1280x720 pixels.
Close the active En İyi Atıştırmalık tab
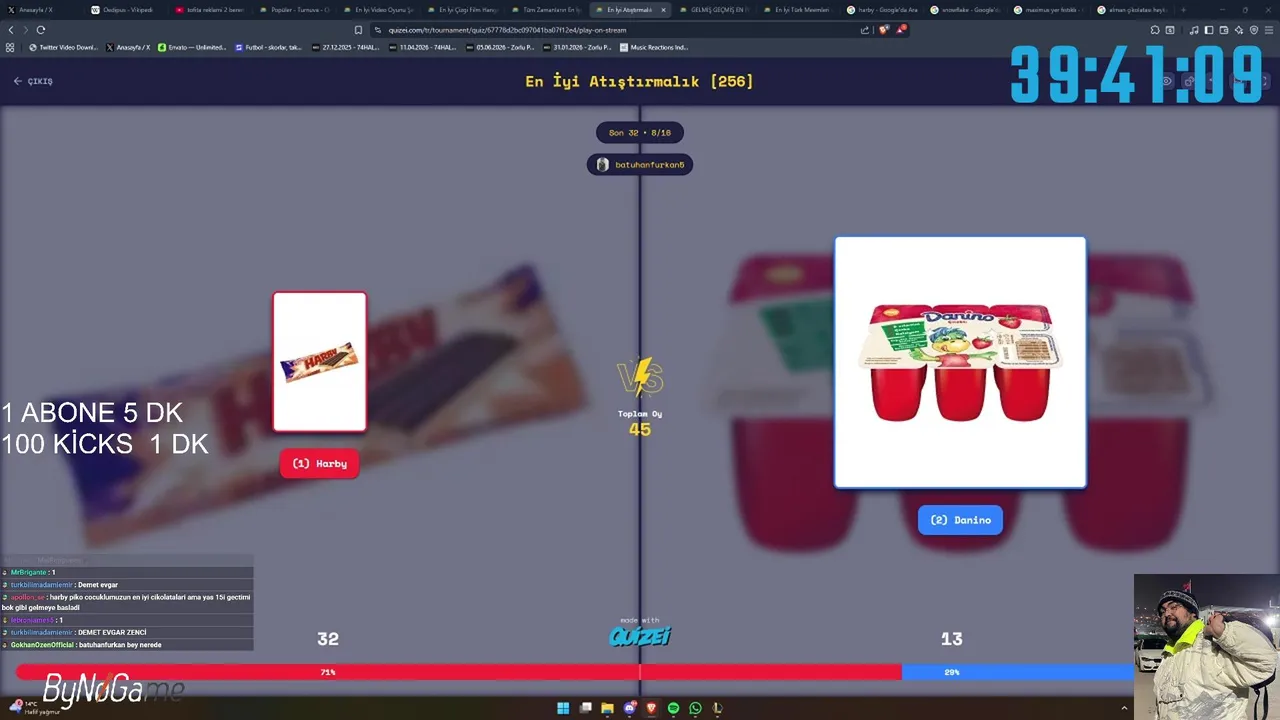[x=663, y=10]
